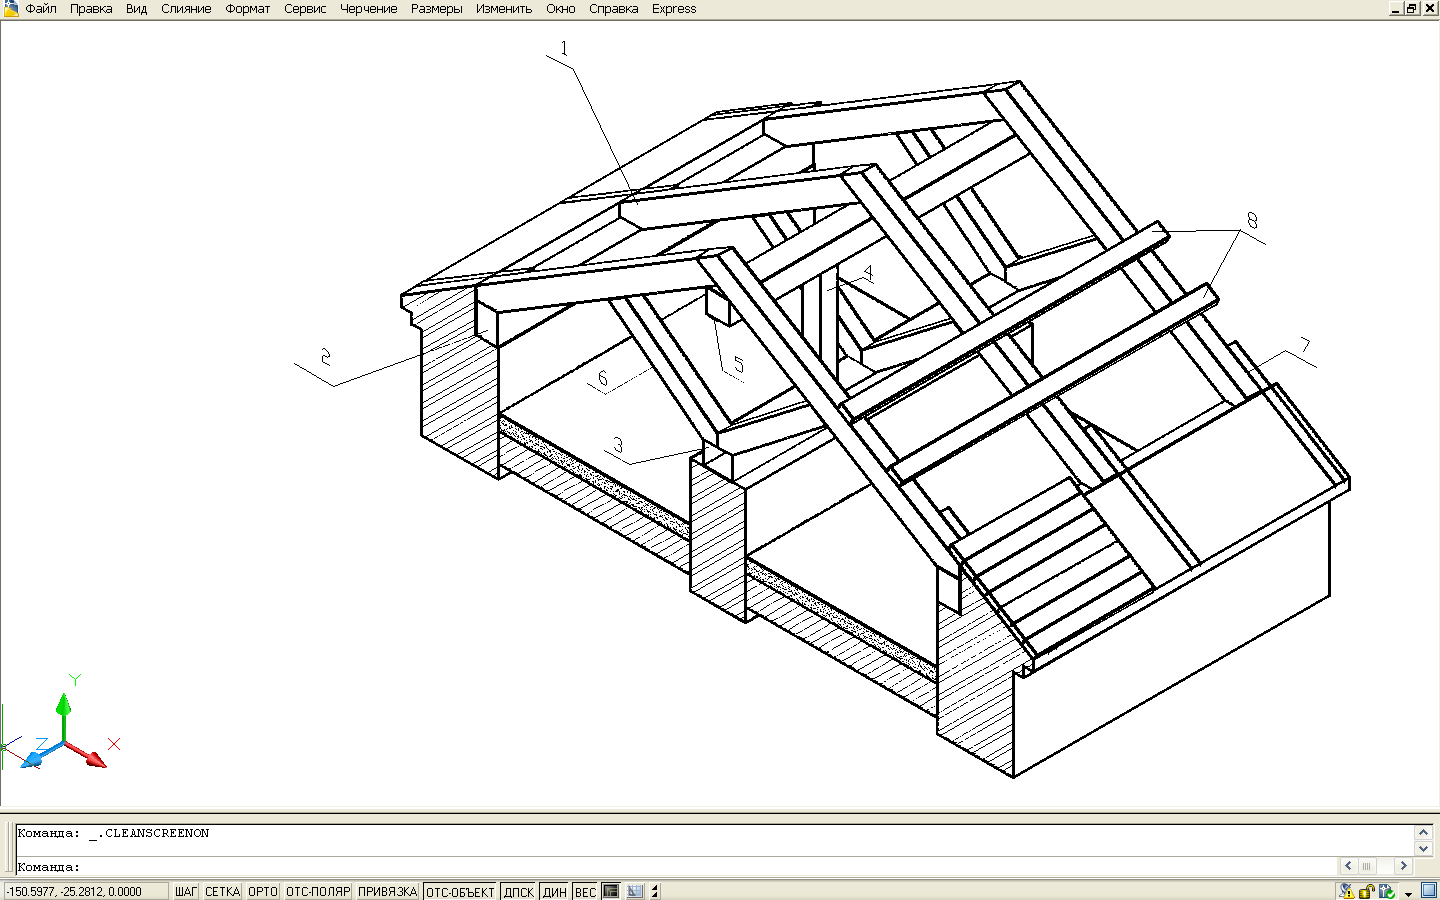This screenshot has width=1440, height=900.
Task: Click callout label number 5
Action: coord(739,365)
